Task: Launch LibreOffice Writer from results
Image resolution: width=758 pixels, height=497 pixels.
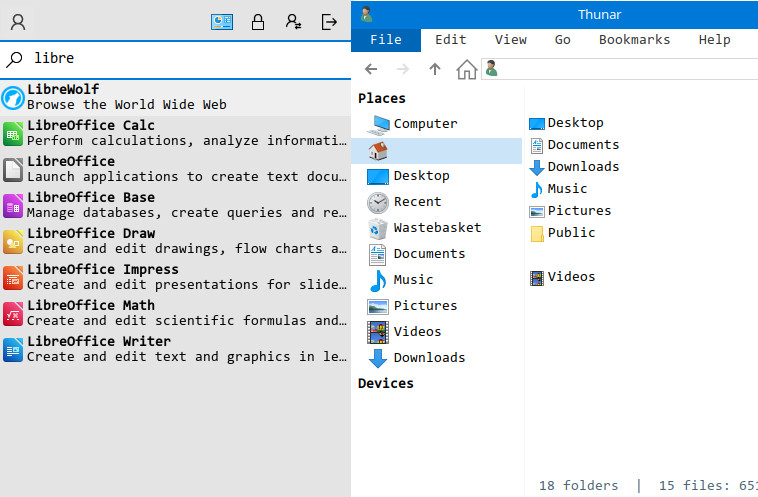Action: pos(175,349)
